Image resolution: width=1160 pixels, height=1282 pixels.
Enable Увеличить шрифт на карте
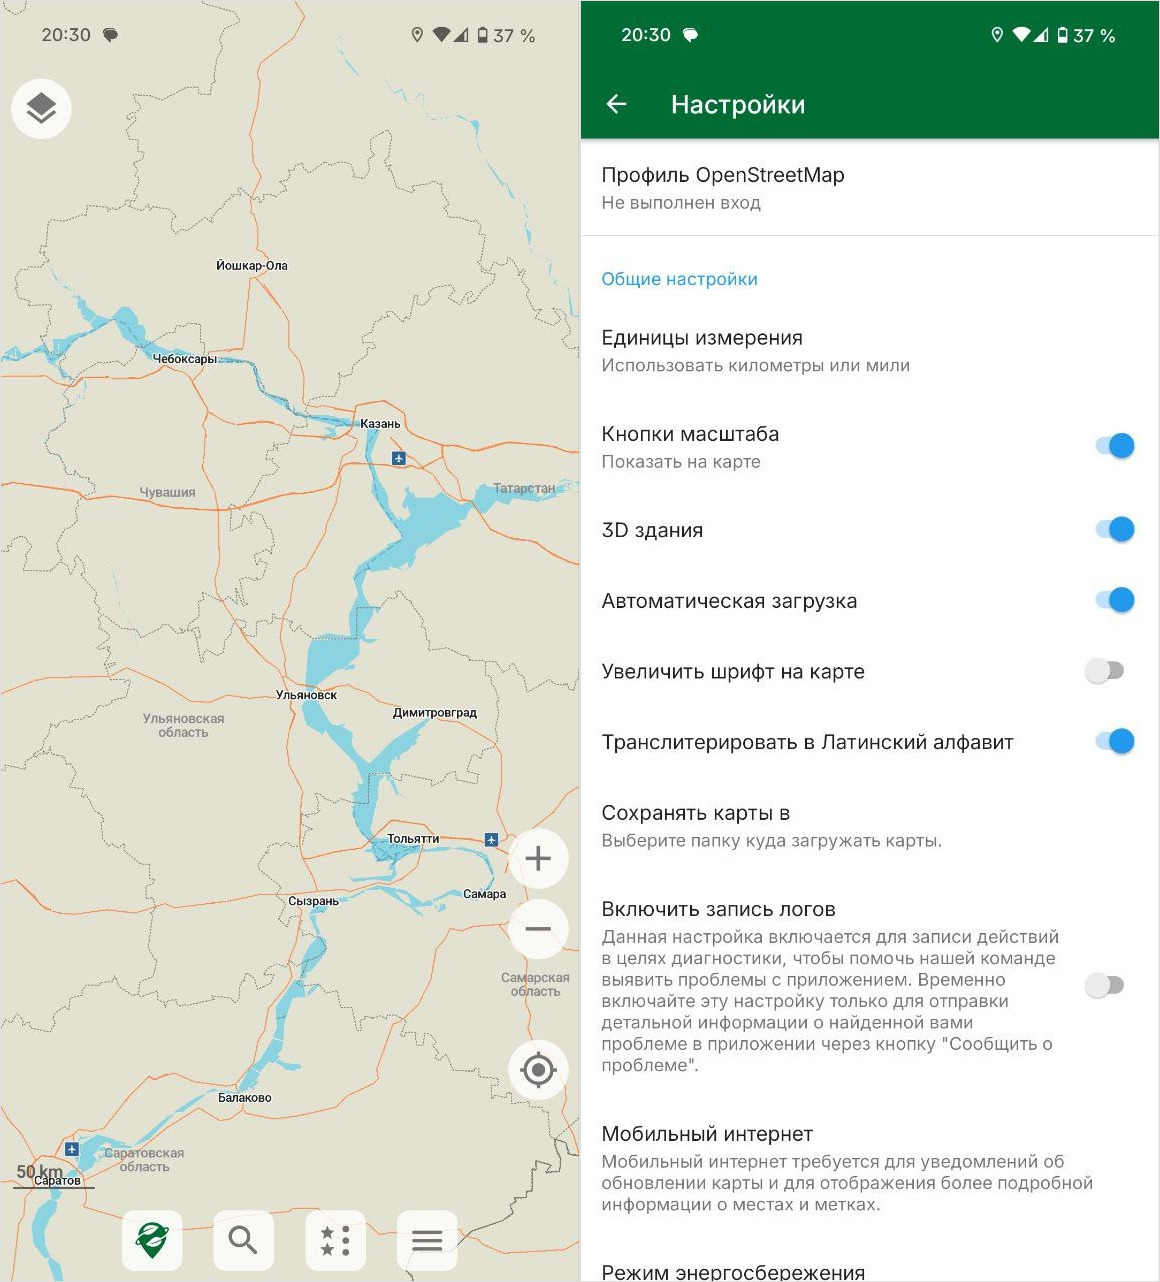[1105, 671]
